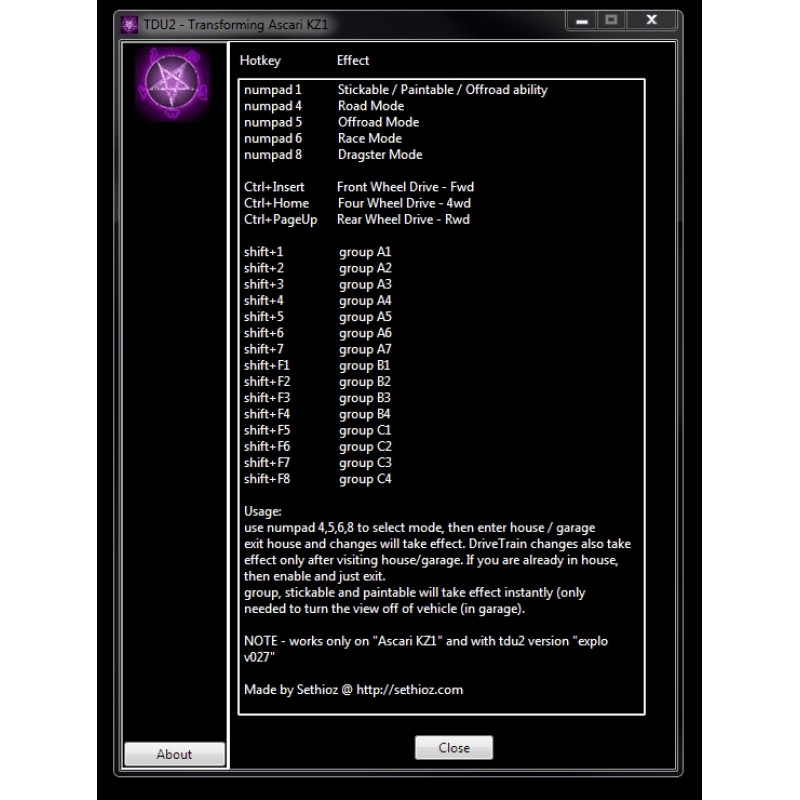Click the 'numpad 5' hotkey text

pos(272,122)
